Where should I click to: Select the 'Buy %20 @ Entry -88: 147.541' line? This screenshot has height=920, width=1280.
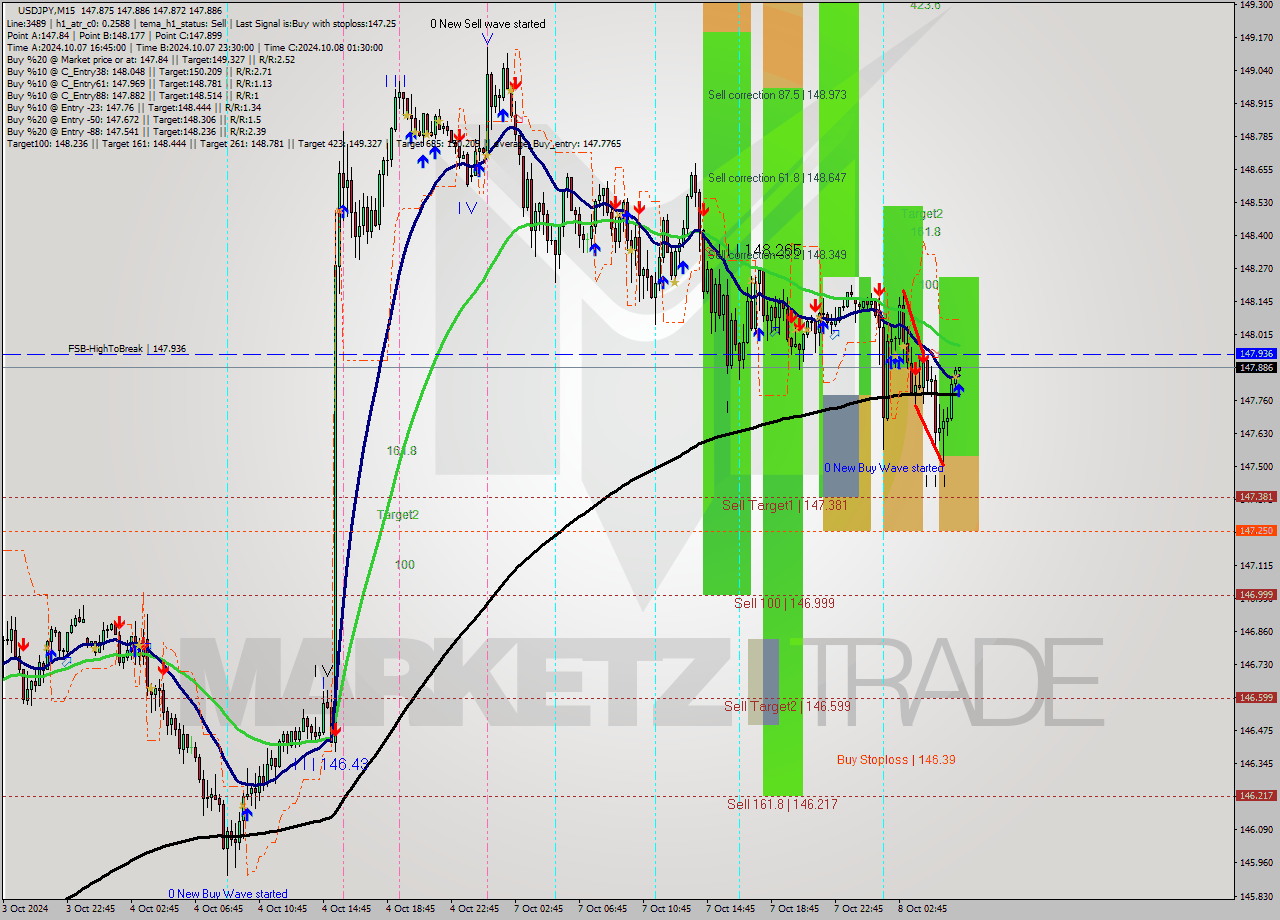click(136, 132)
